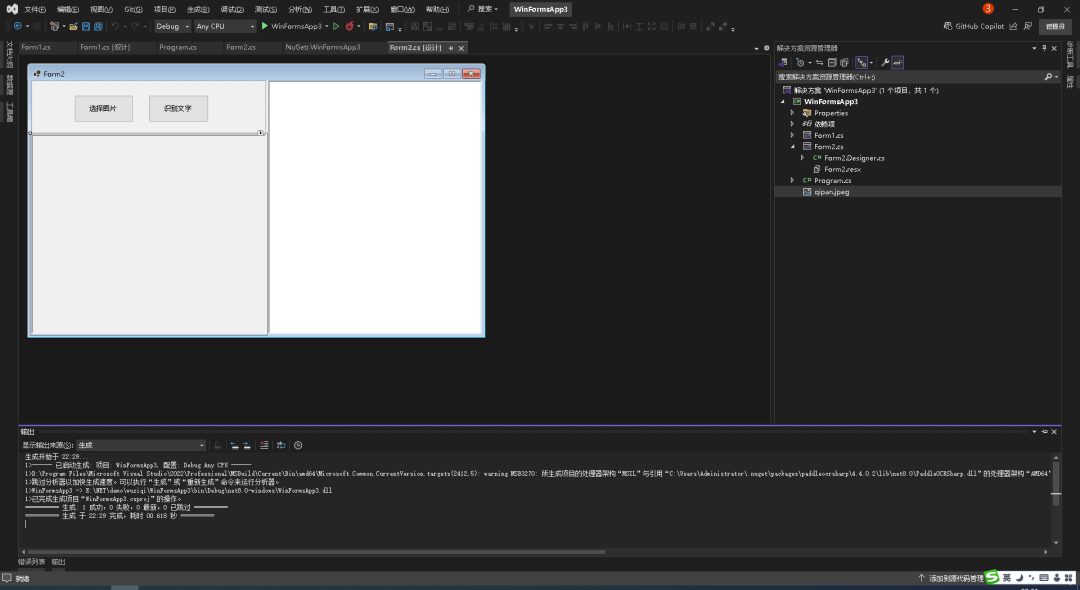
Task: Click the Save All toolbar icon
Action: (x=97, y=26)
